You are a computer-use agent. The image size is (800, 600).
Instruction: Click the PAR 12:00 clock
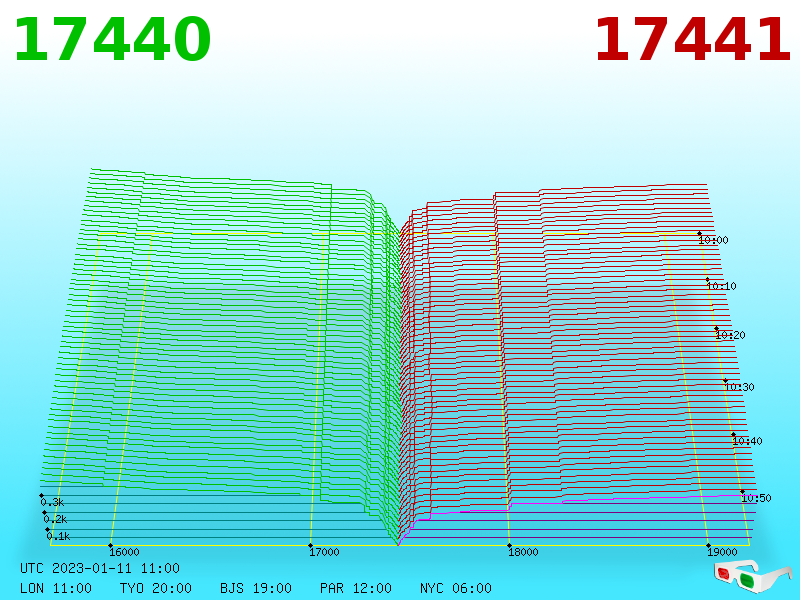point(356,588)
